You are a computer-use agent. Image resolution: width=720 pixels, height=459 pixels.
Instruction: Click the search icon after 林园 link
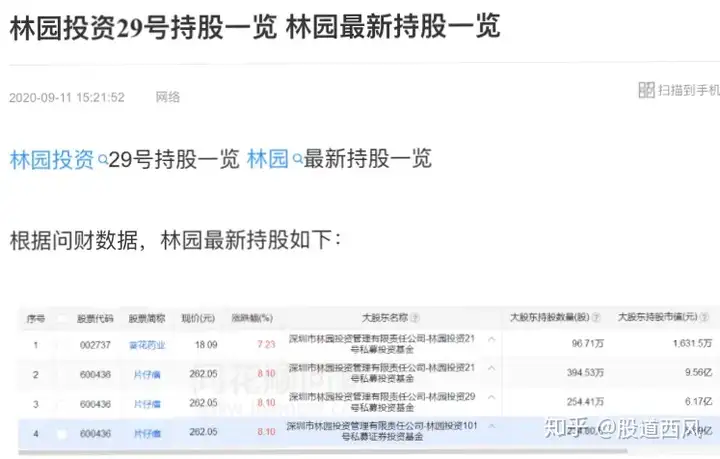(298, 160)
